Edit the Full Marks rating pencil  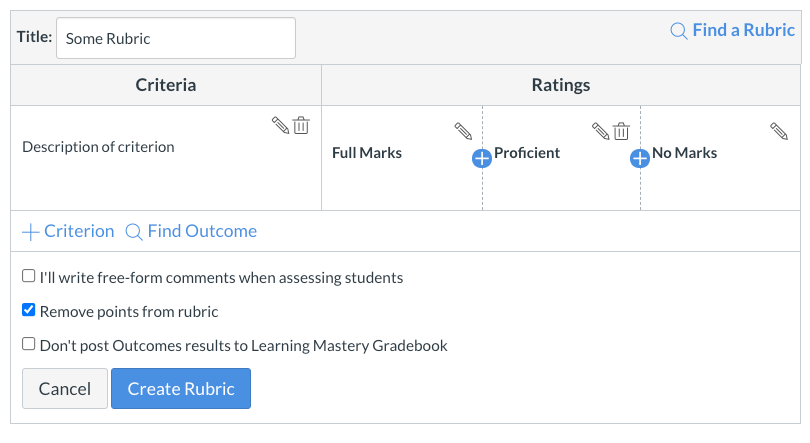pos(463,131)
